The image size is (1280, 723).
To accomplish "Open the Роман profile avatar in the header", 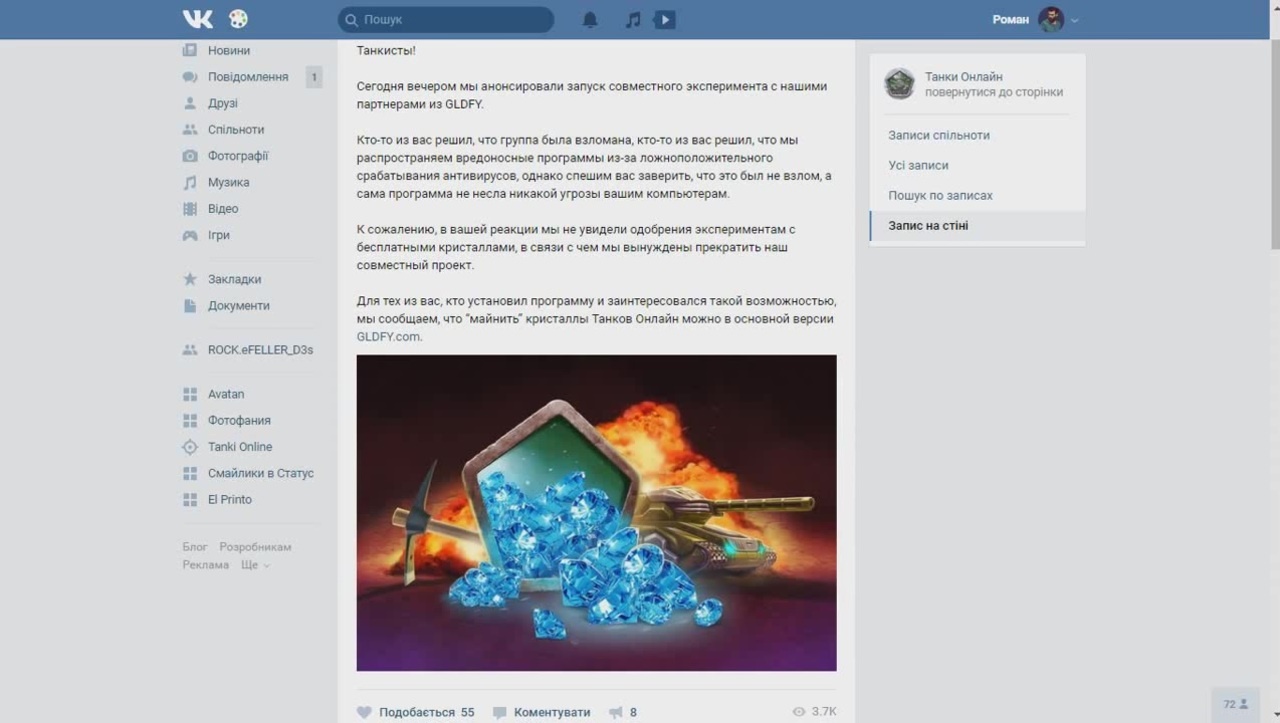I will [1051, 20].
